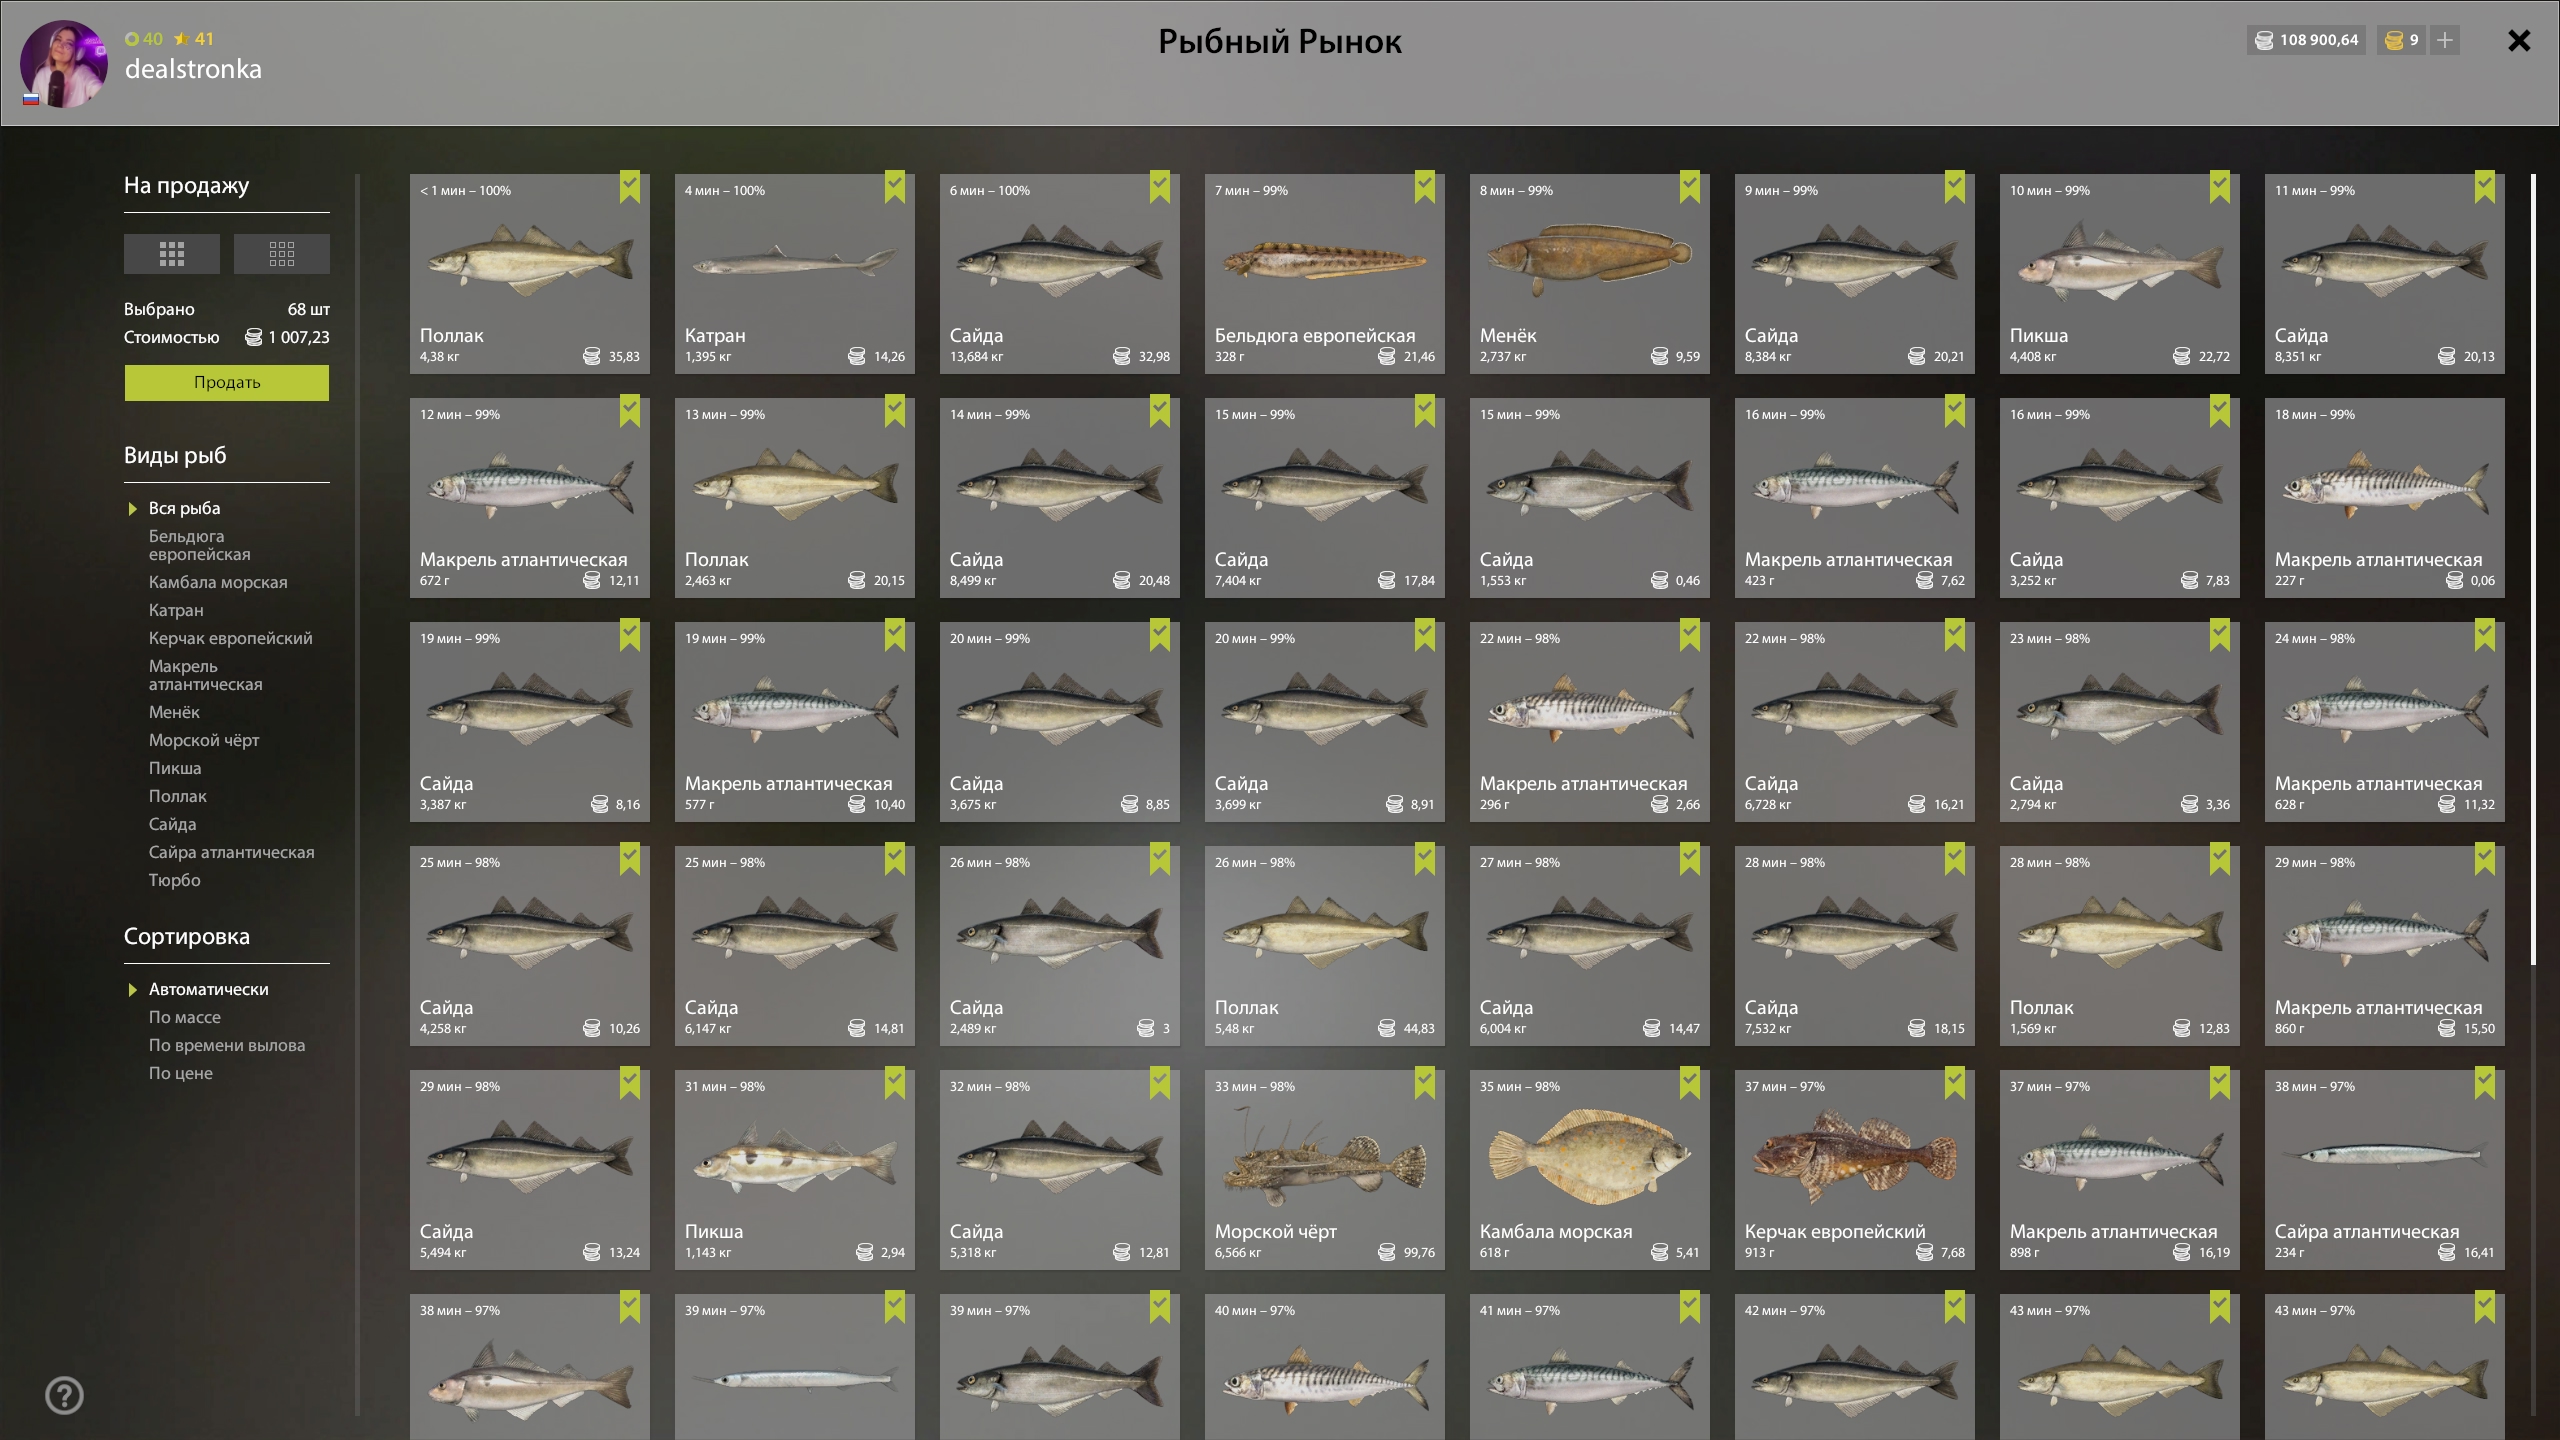
Task: Click the Продать button
Action: pyautogui.click(x=227, y=383)
